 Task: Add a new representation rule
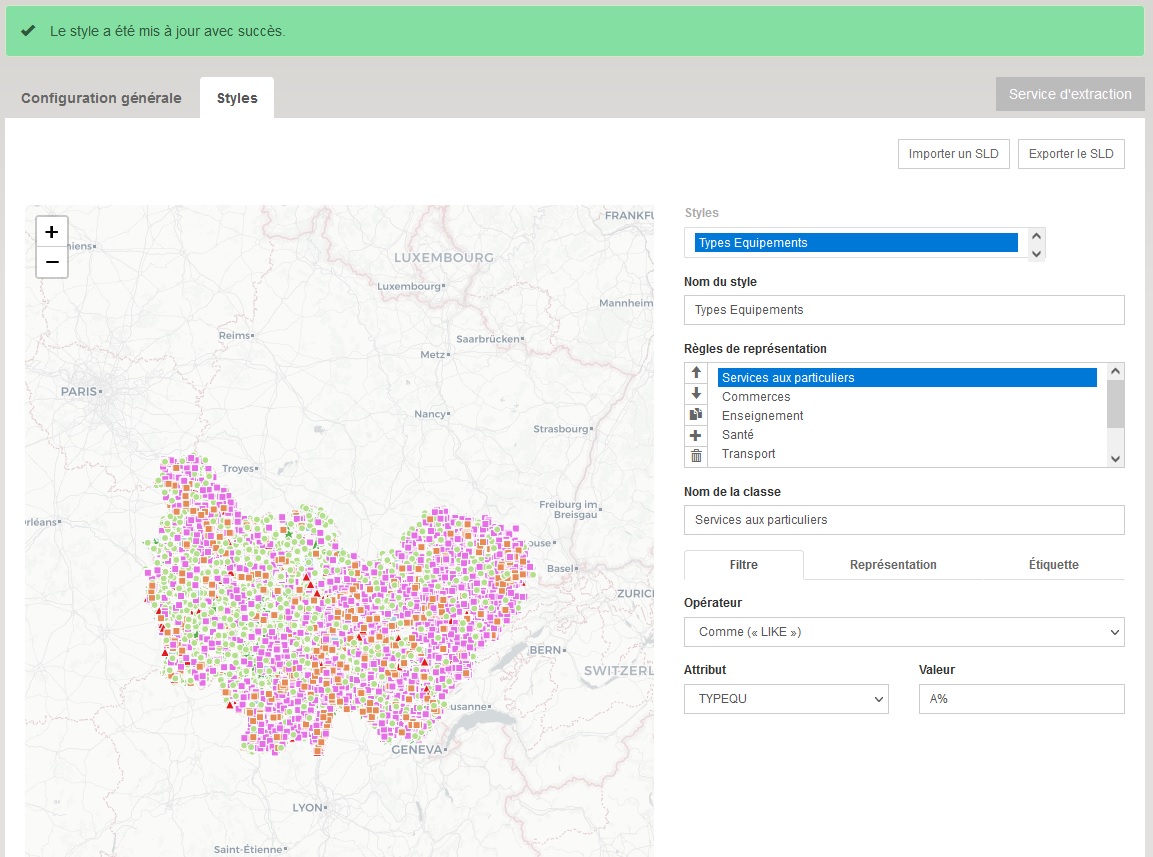coord(696,435)
